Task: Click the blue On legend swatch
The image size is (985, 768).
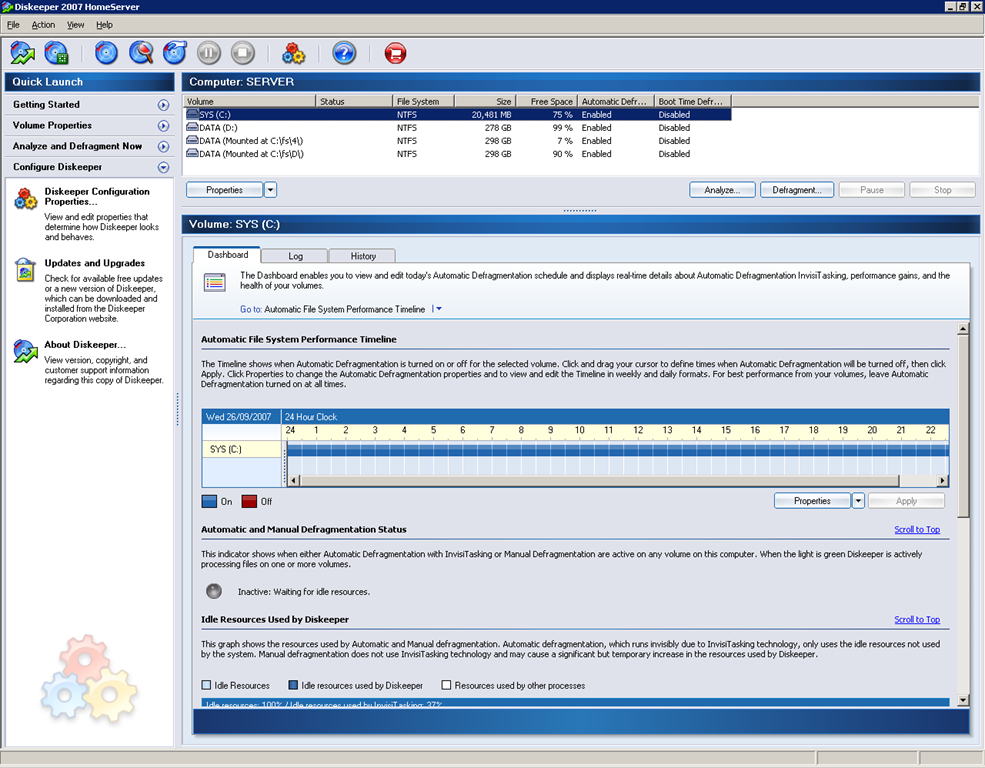Action: (209, 501)
